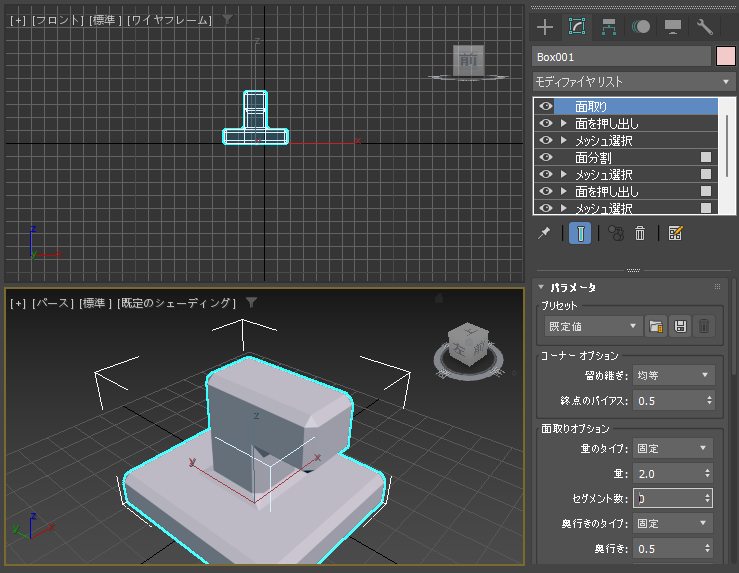Open the Motion panel tab

tap(641, 27)
